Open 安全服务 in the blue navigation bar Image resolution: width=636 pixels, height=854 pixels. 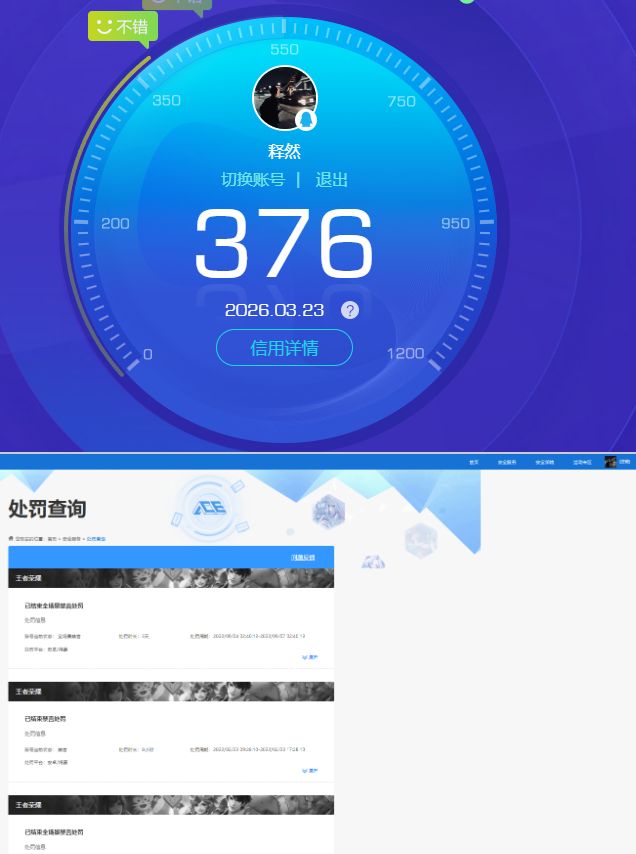pyautogui.click(x=507, y=462)
